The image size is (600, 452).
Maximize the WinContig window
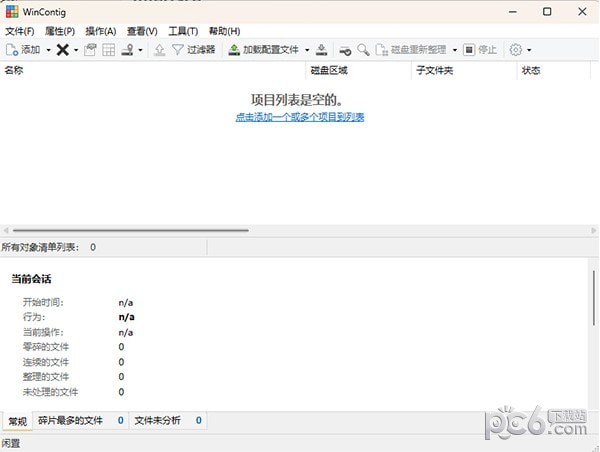point(547,12)
